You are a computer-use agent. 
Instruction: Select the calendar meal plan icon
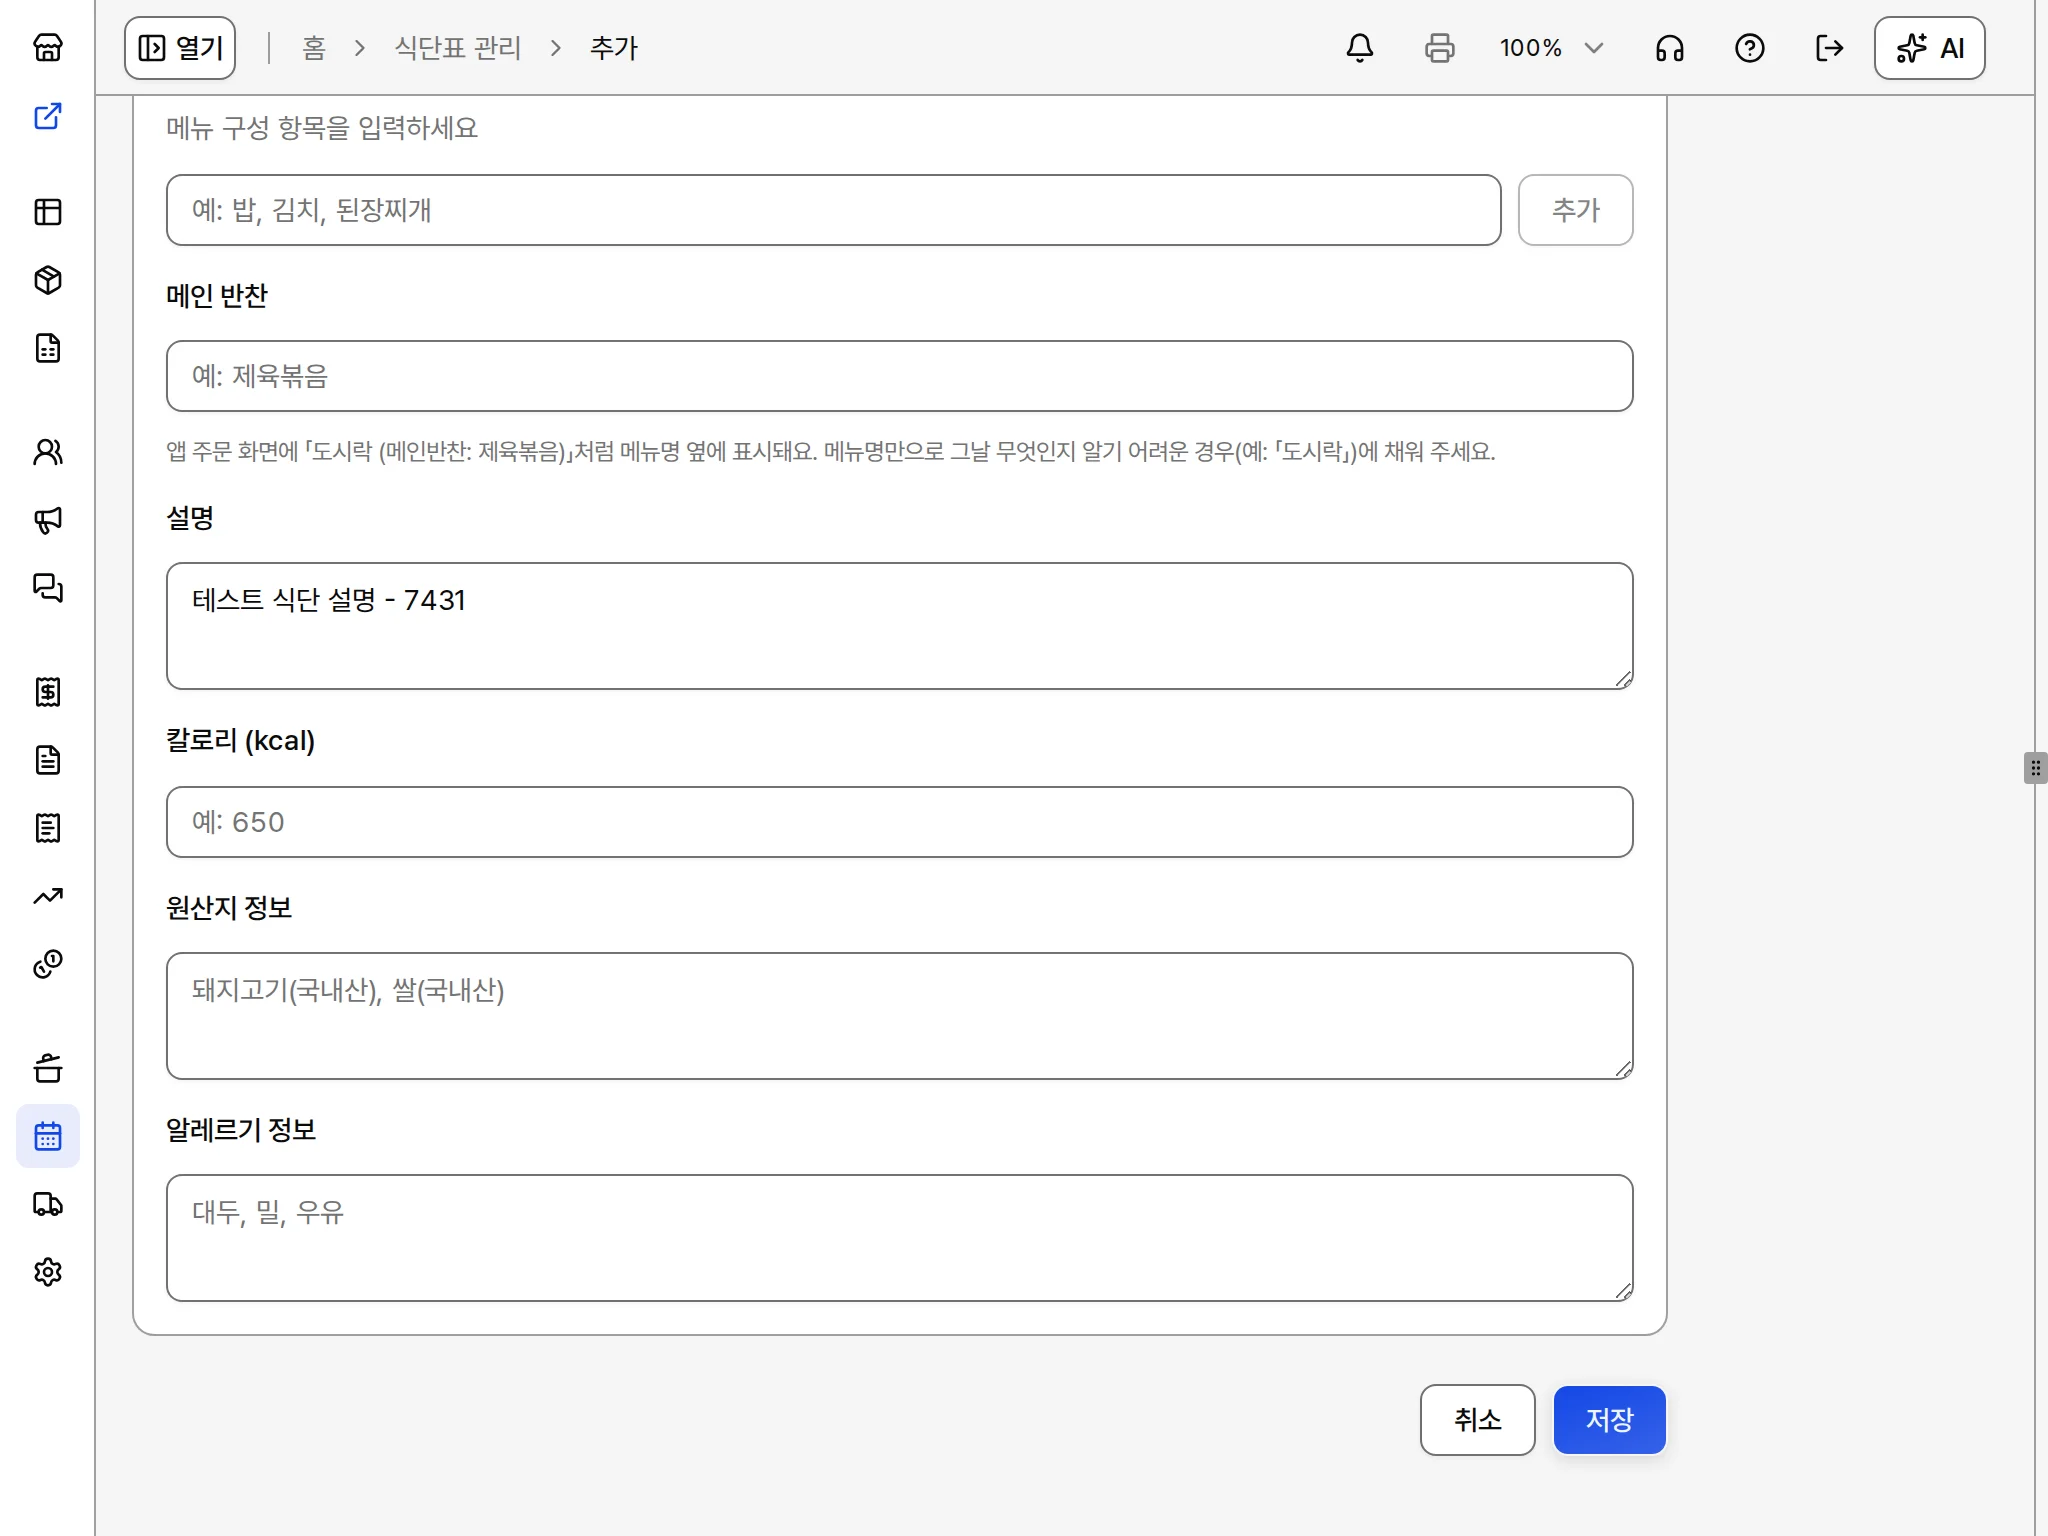tap(48, 1136)
